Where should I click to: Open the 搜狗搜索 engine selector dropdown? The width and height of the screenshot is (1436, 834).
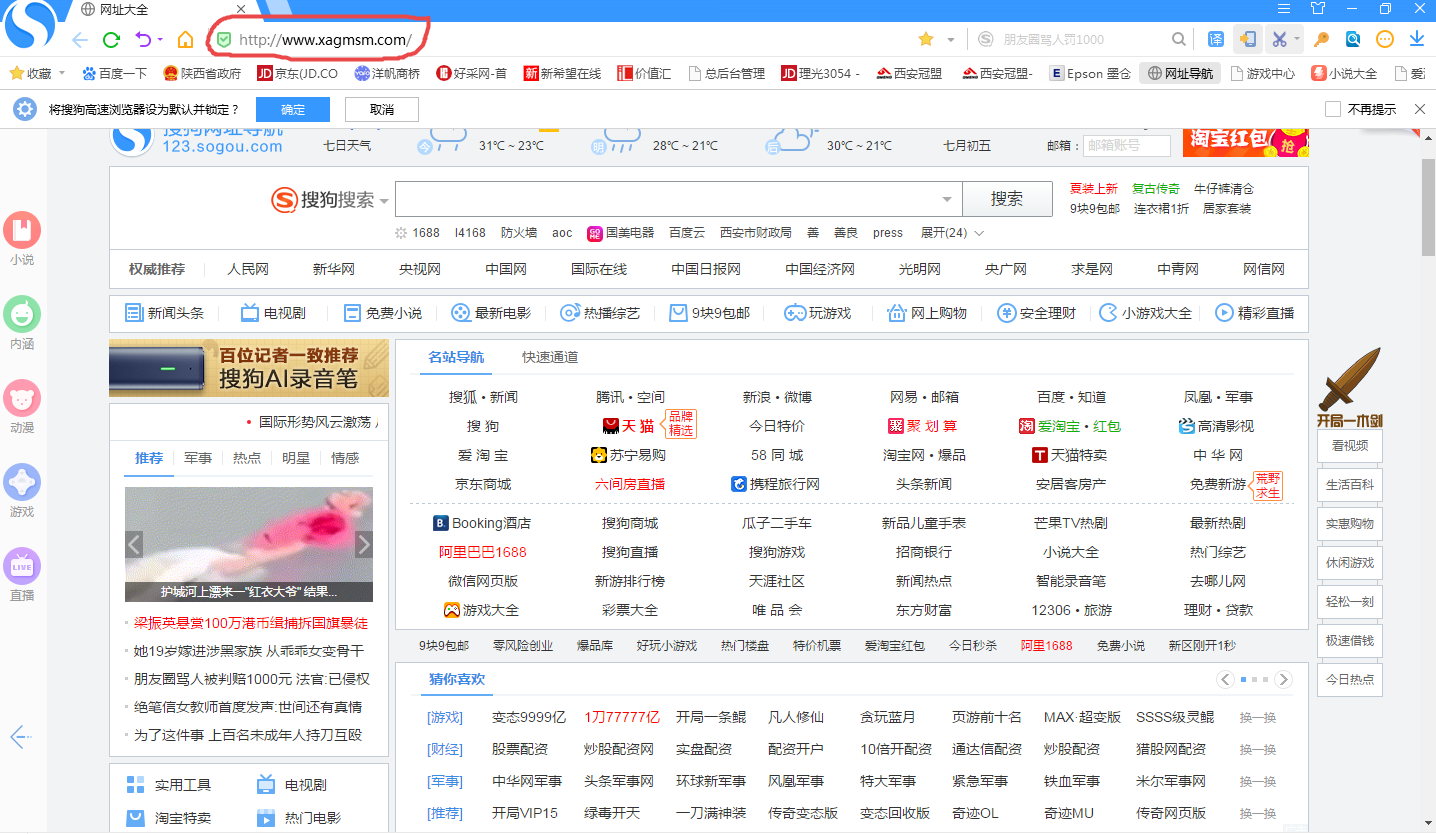tap(384, 201)
